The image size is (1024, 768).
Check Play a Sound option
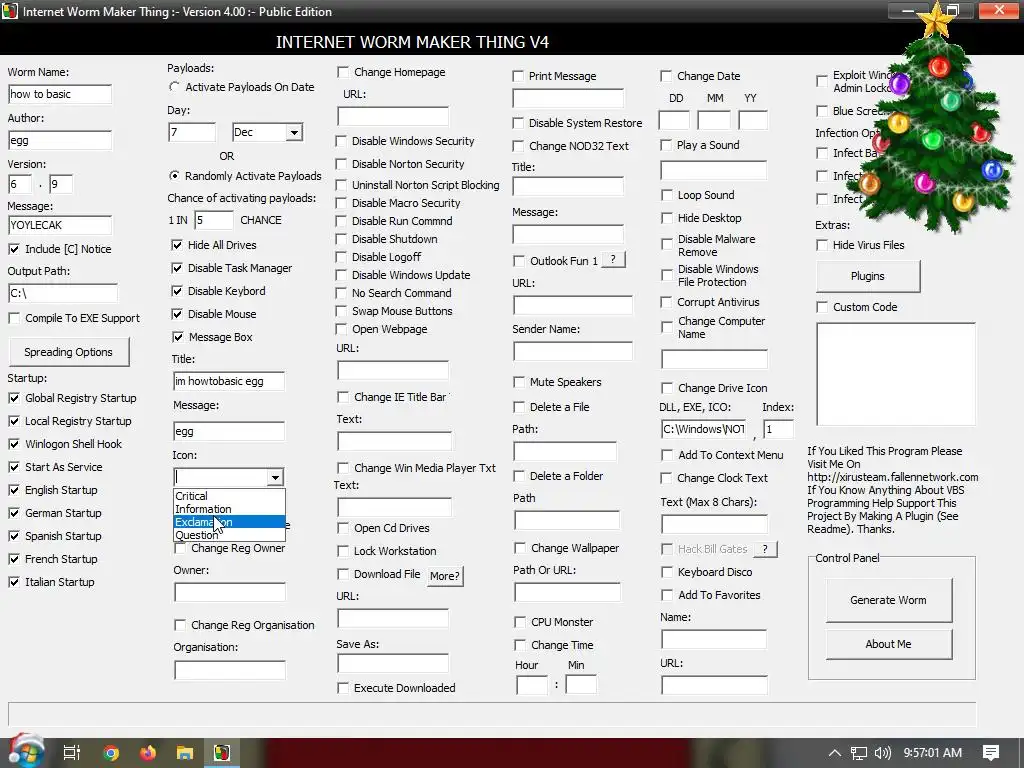point(666,145)
